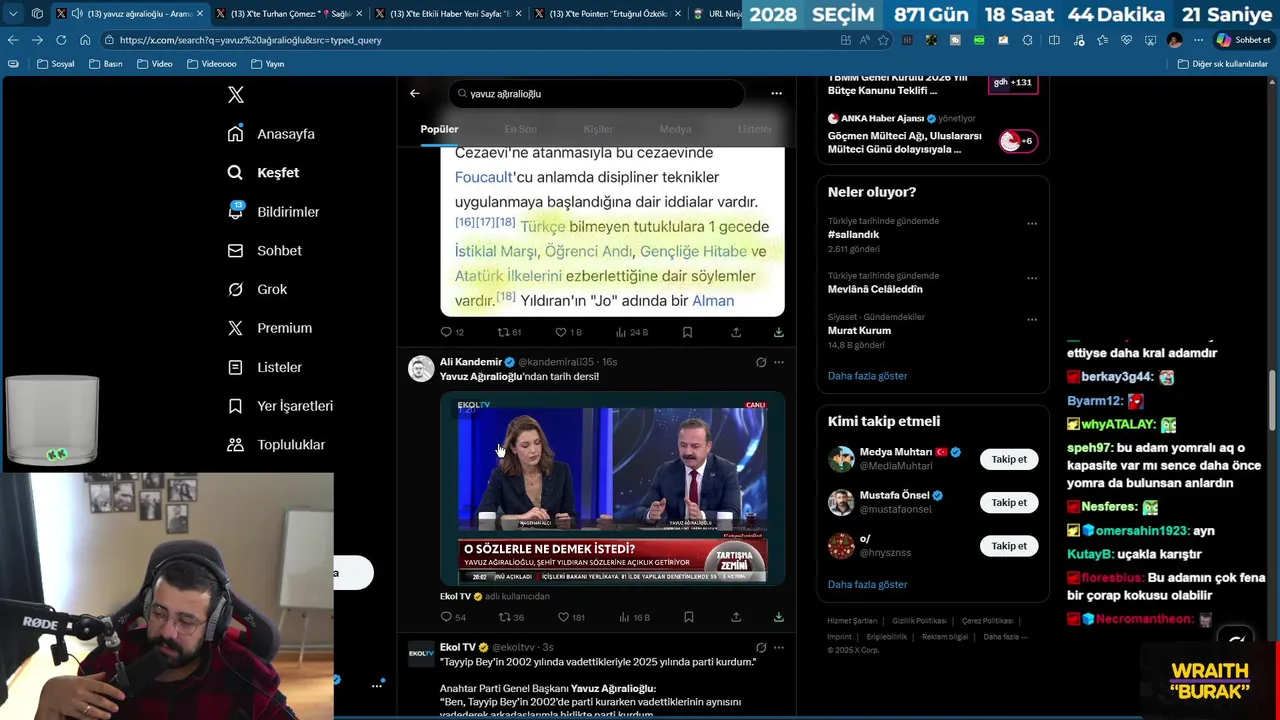The width and height of the screenshot is (1280, 720).
Task: Open options for Murat Kurum trend
Action: 1032,320
